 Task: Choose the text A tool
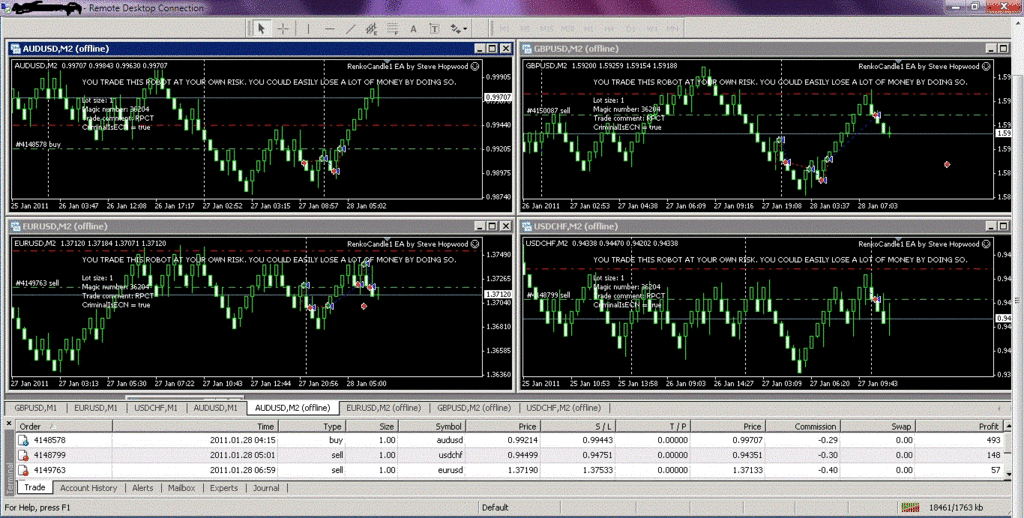point(413,29)
